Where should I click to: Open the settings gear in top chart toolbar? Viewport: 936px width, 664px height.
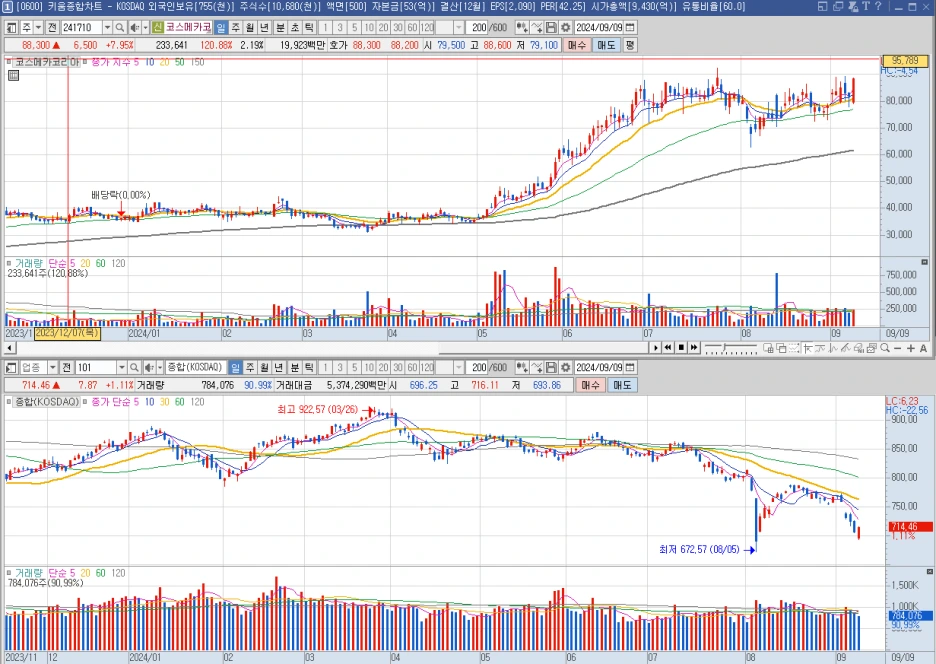pyautogui.click(x=565, y=27)
